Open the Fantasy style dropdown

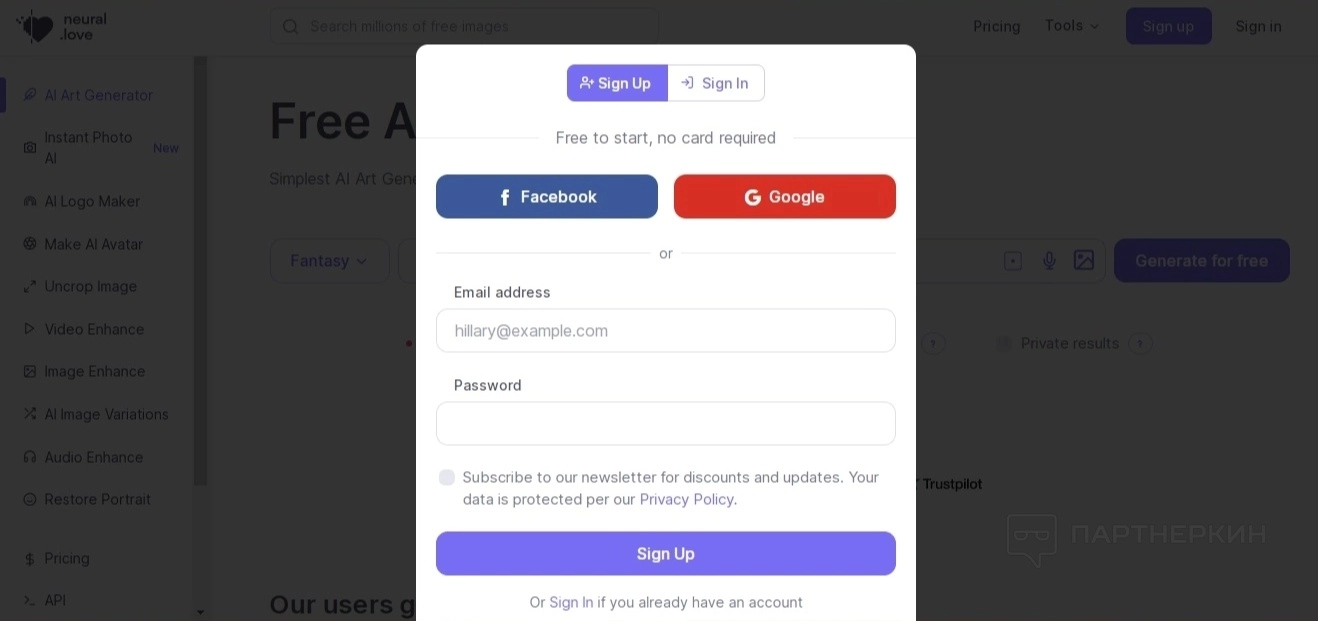(329, 261)
